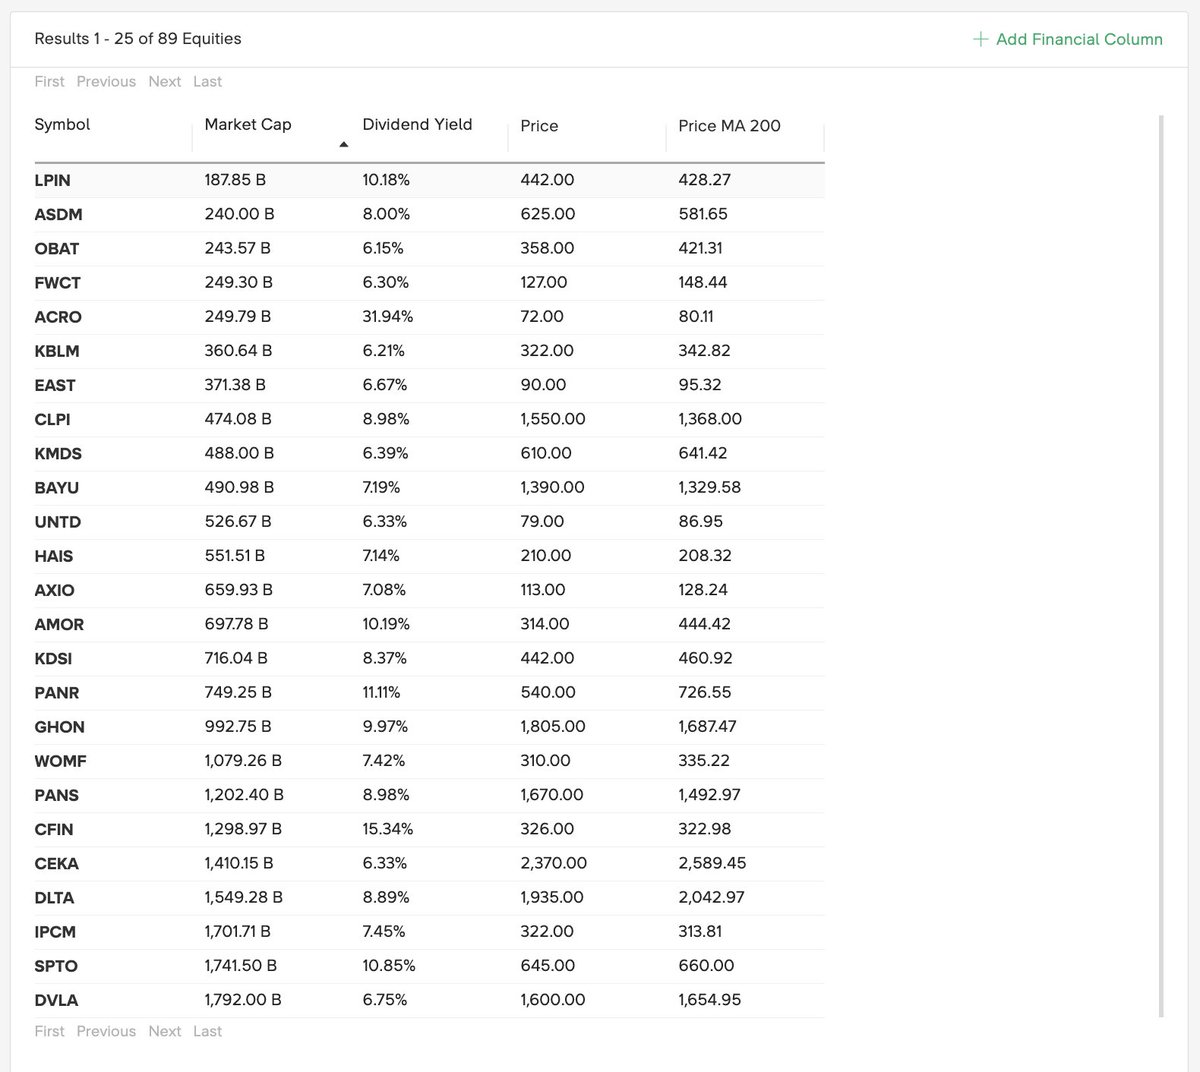Click the top Last pagination link
The image size is (1200, 1072).
click(x=208, y=82)
